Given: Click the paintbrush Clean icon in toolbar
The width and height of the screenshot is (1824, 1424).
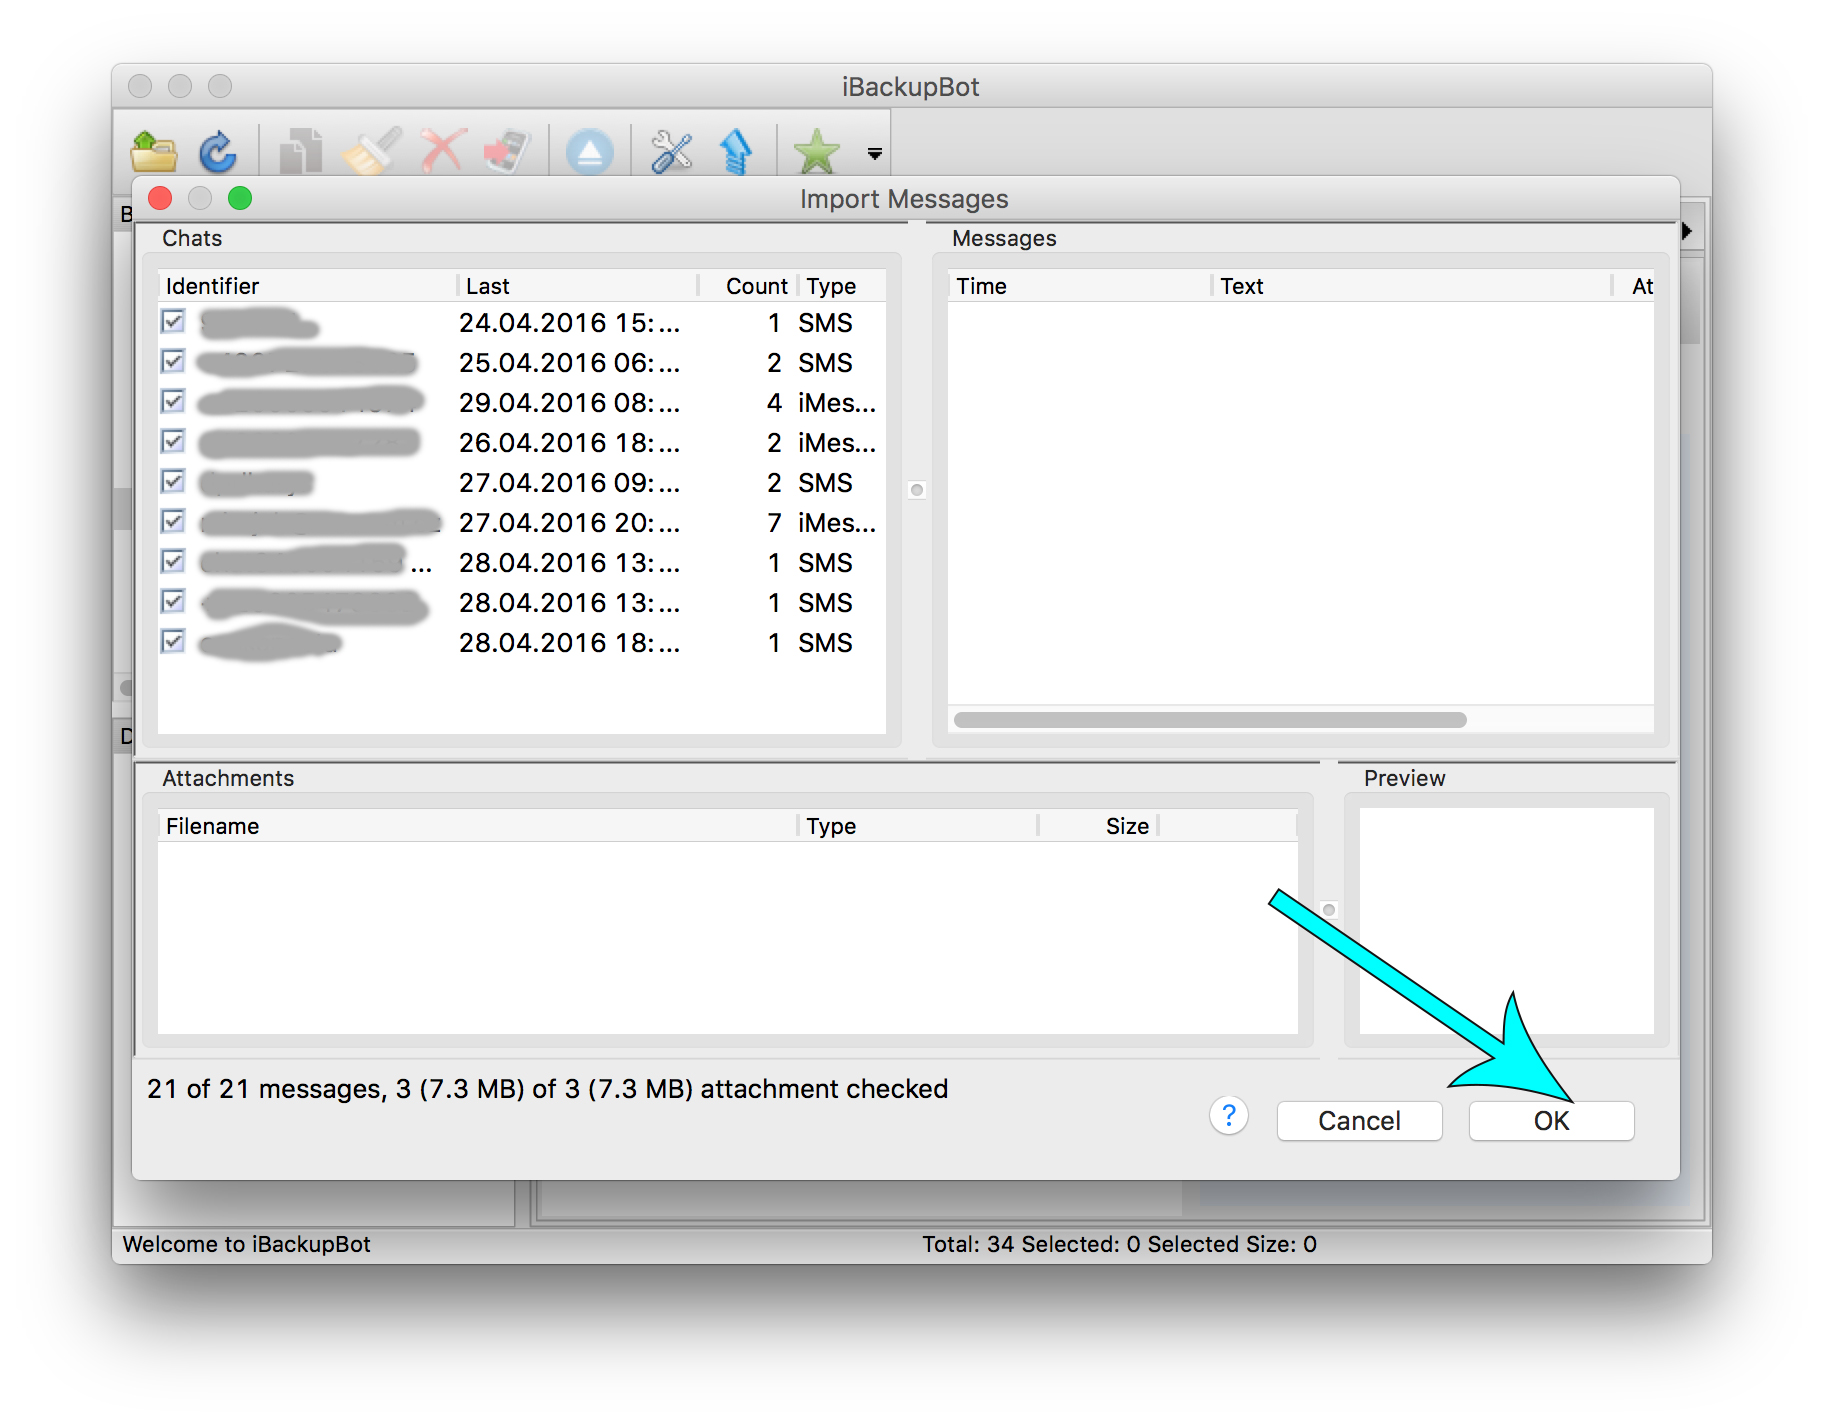Looking at the screenshot, I should [x=371, y=152].
